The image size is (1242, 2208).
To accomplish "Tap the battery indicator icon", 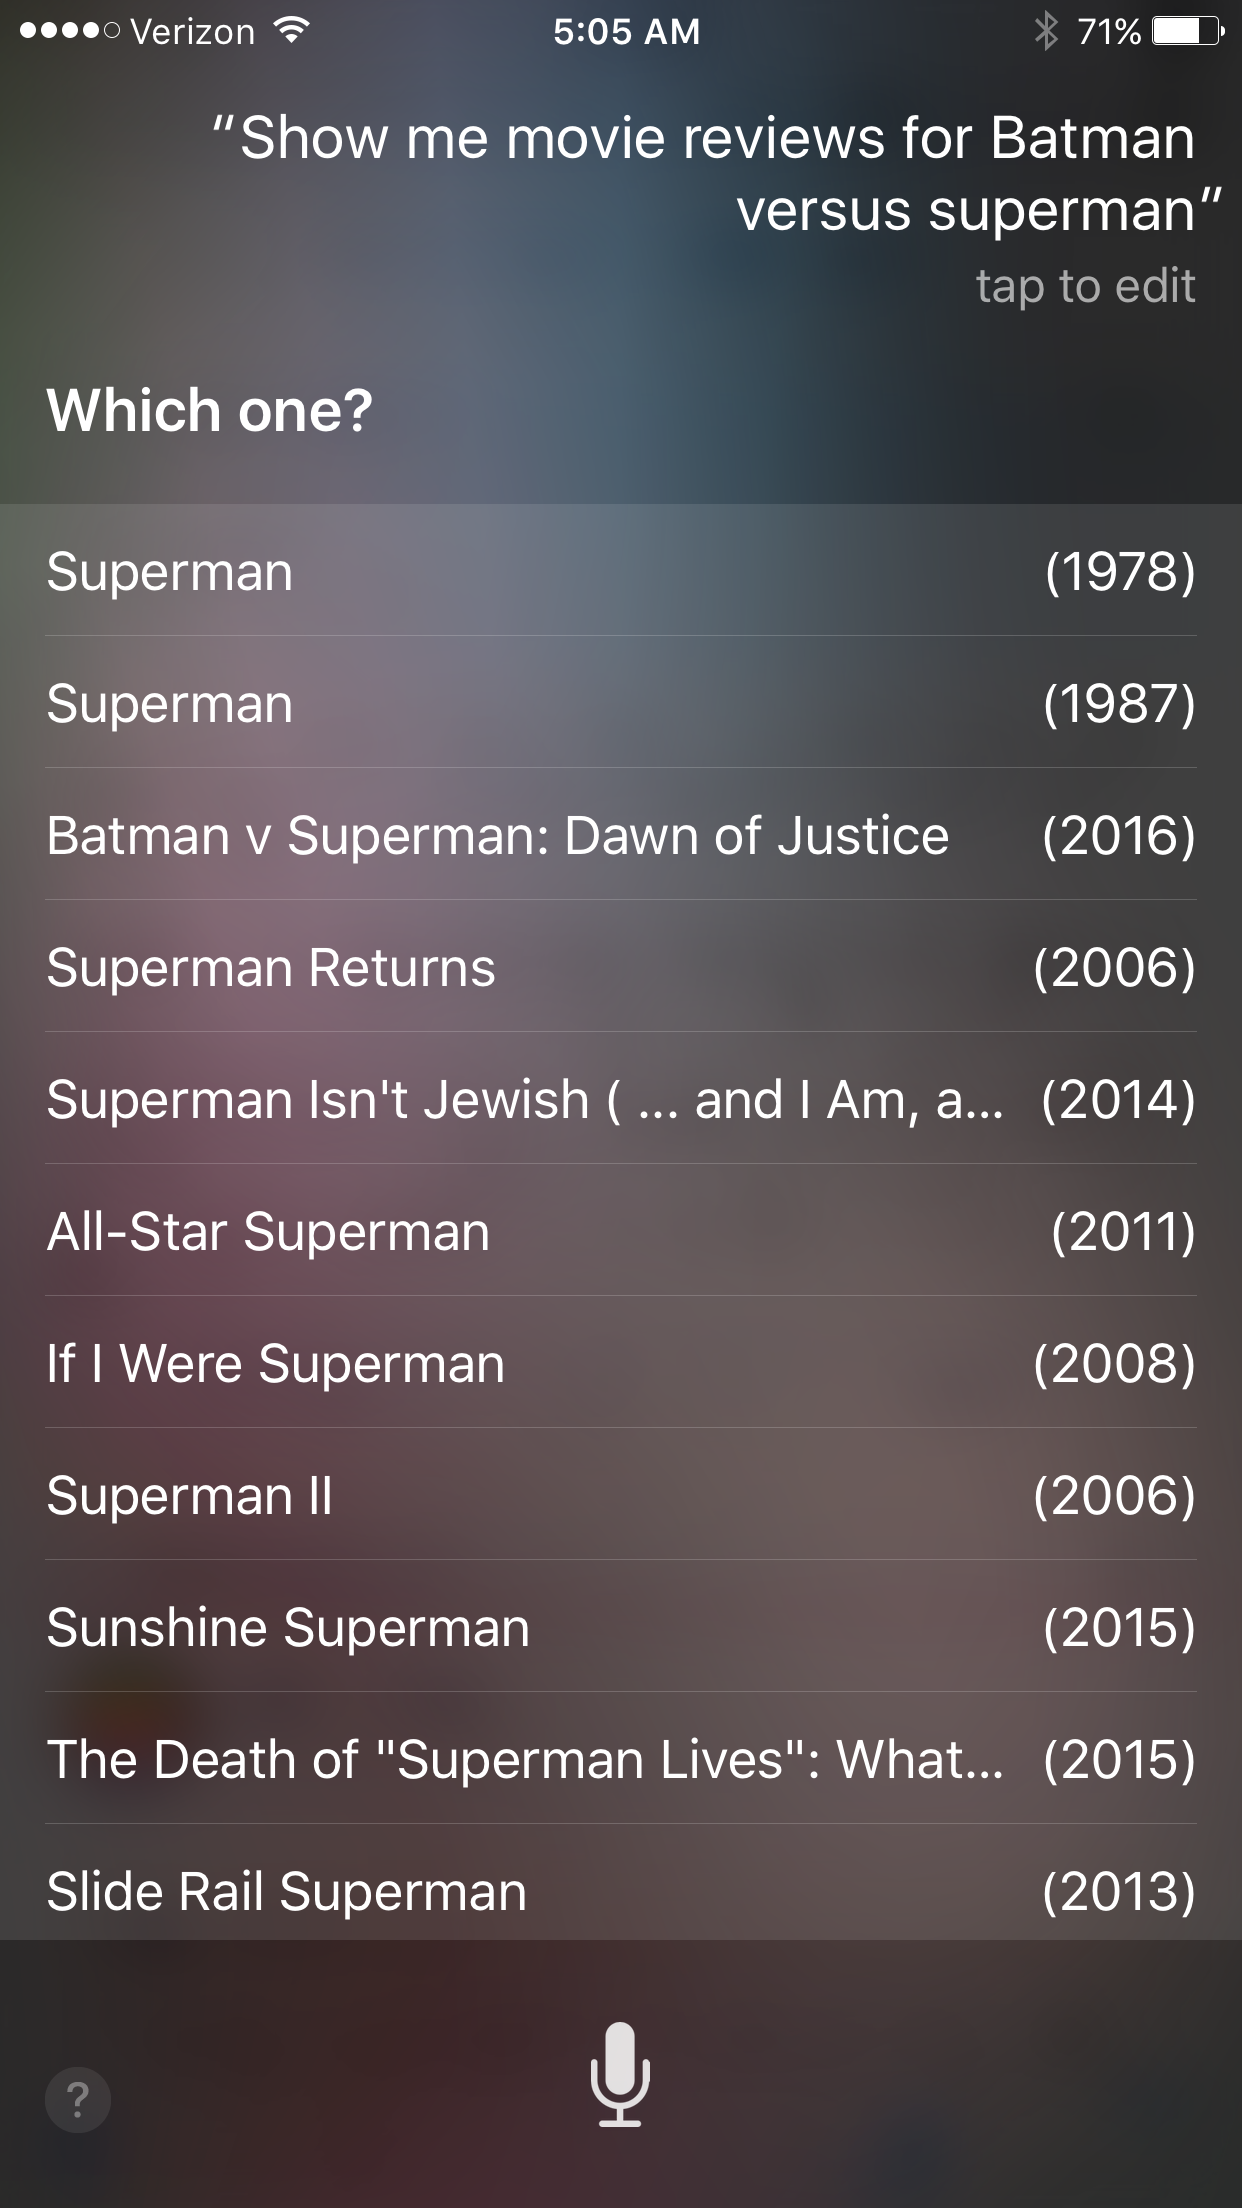I will pos(1187,32).
